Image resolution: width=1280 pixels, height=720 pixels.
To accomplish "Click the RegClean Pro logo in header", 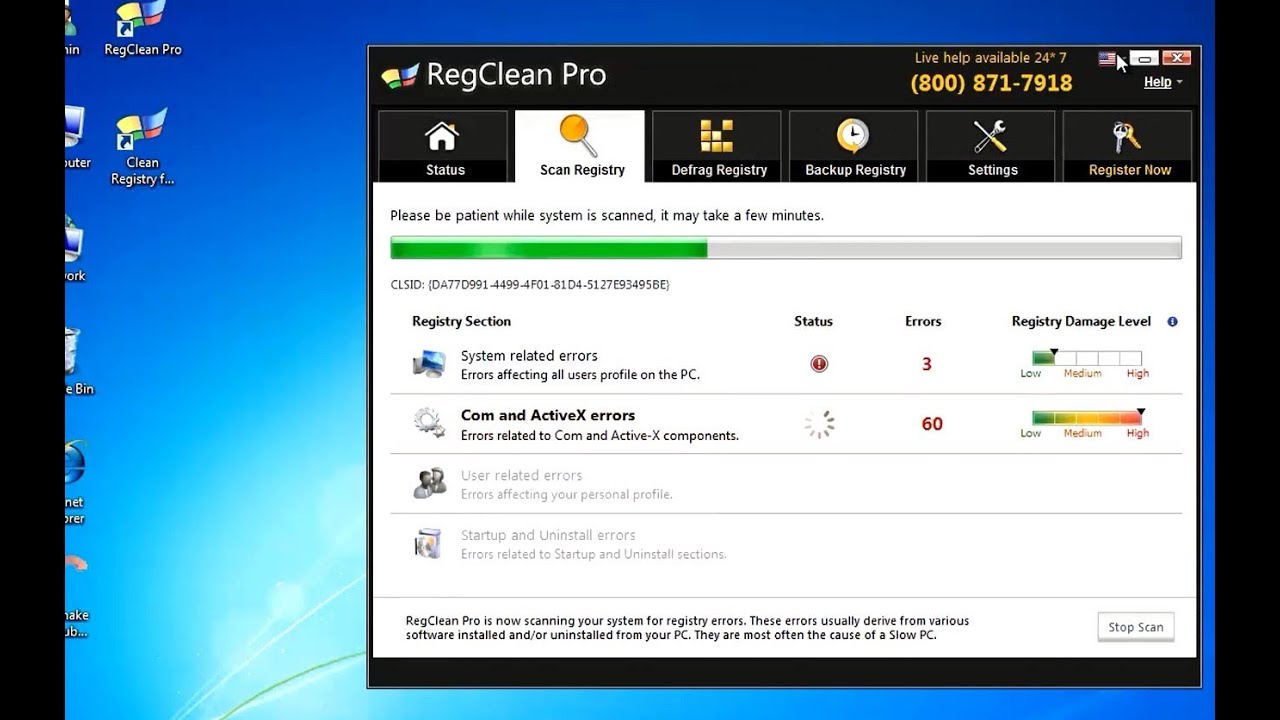I will (494, 75).
